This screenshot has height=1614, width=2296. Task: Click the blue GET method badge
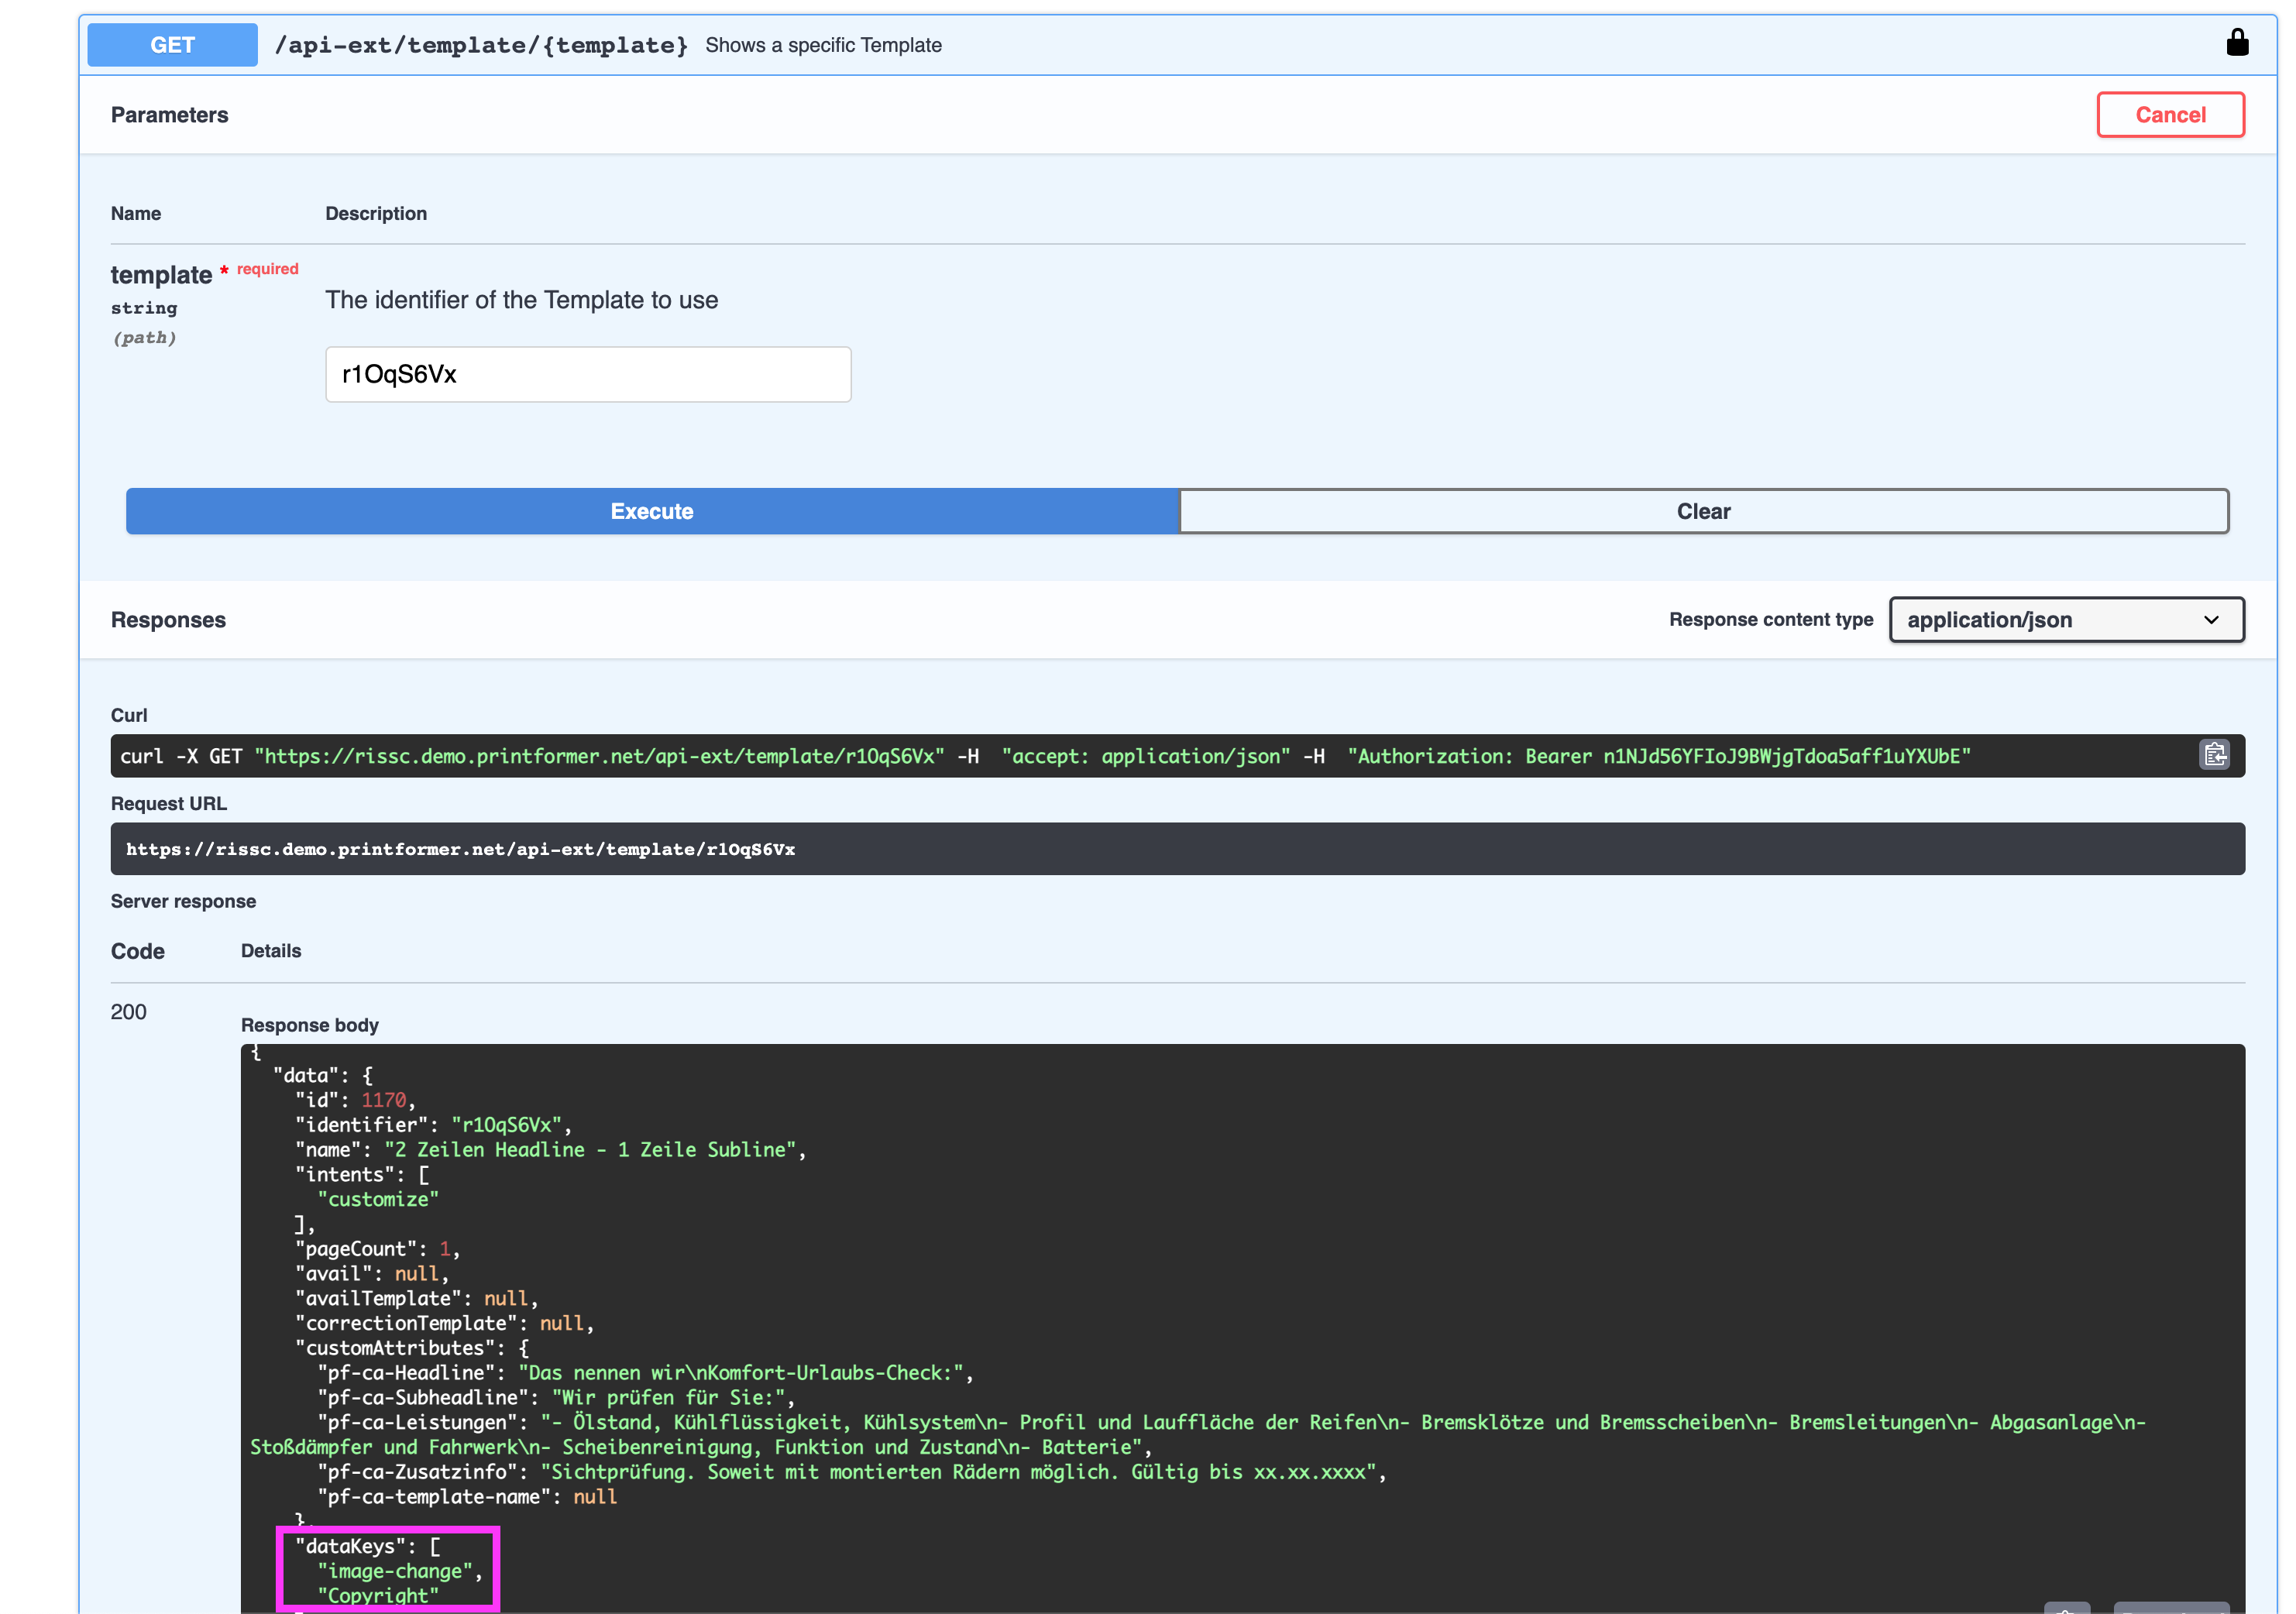[x=172, y=44]
